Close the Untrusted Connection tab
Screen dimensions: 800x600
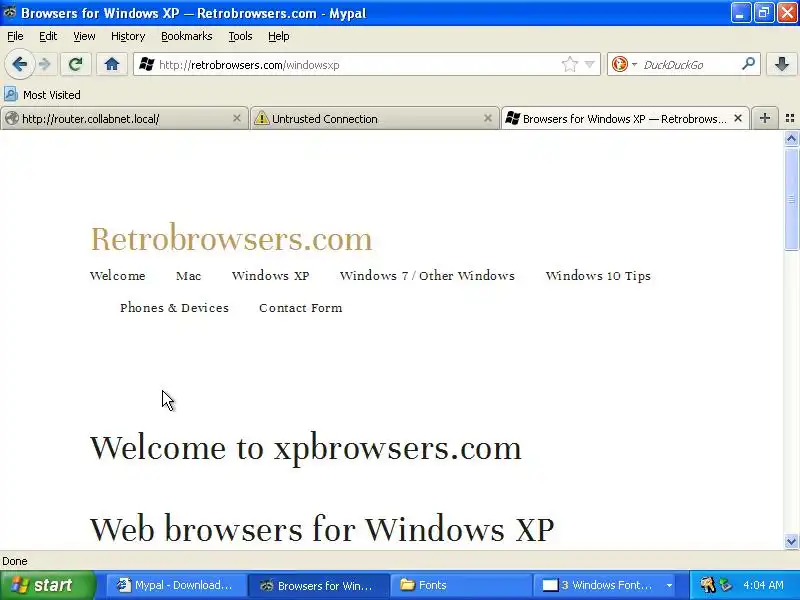(x=487, y=118)
